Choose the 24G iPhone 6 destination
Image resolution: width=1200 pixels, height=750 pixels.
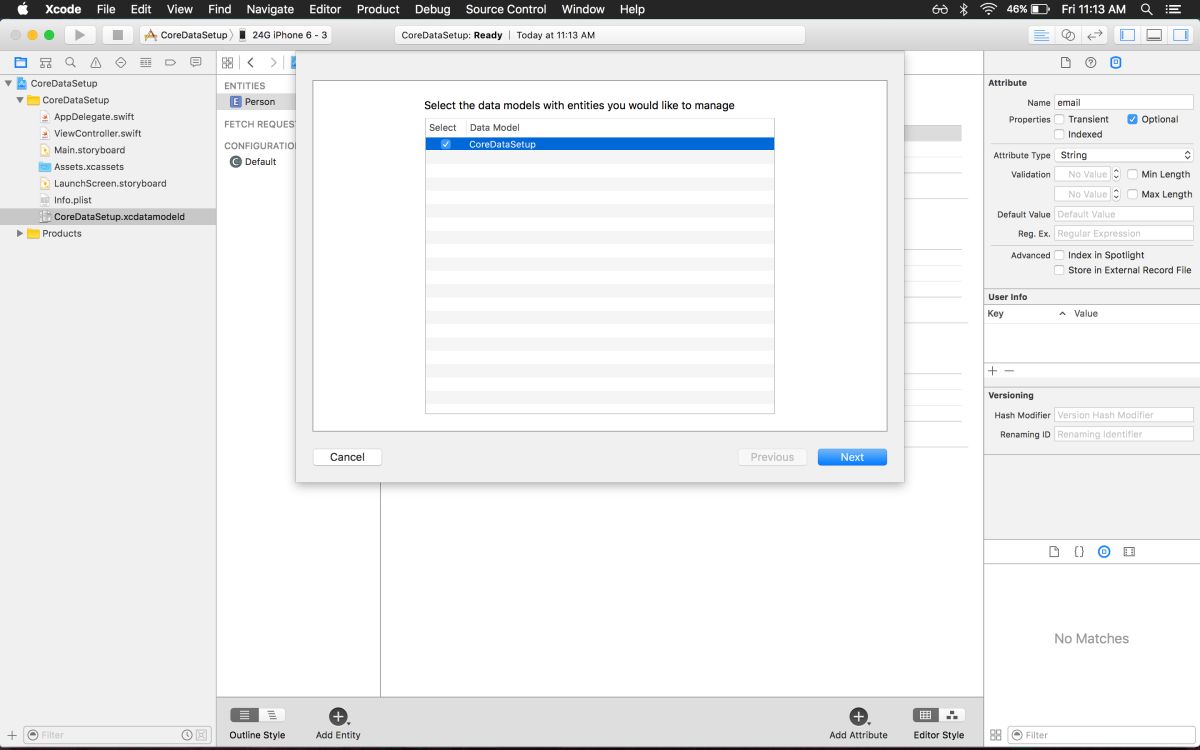click(x=283, y=35)
